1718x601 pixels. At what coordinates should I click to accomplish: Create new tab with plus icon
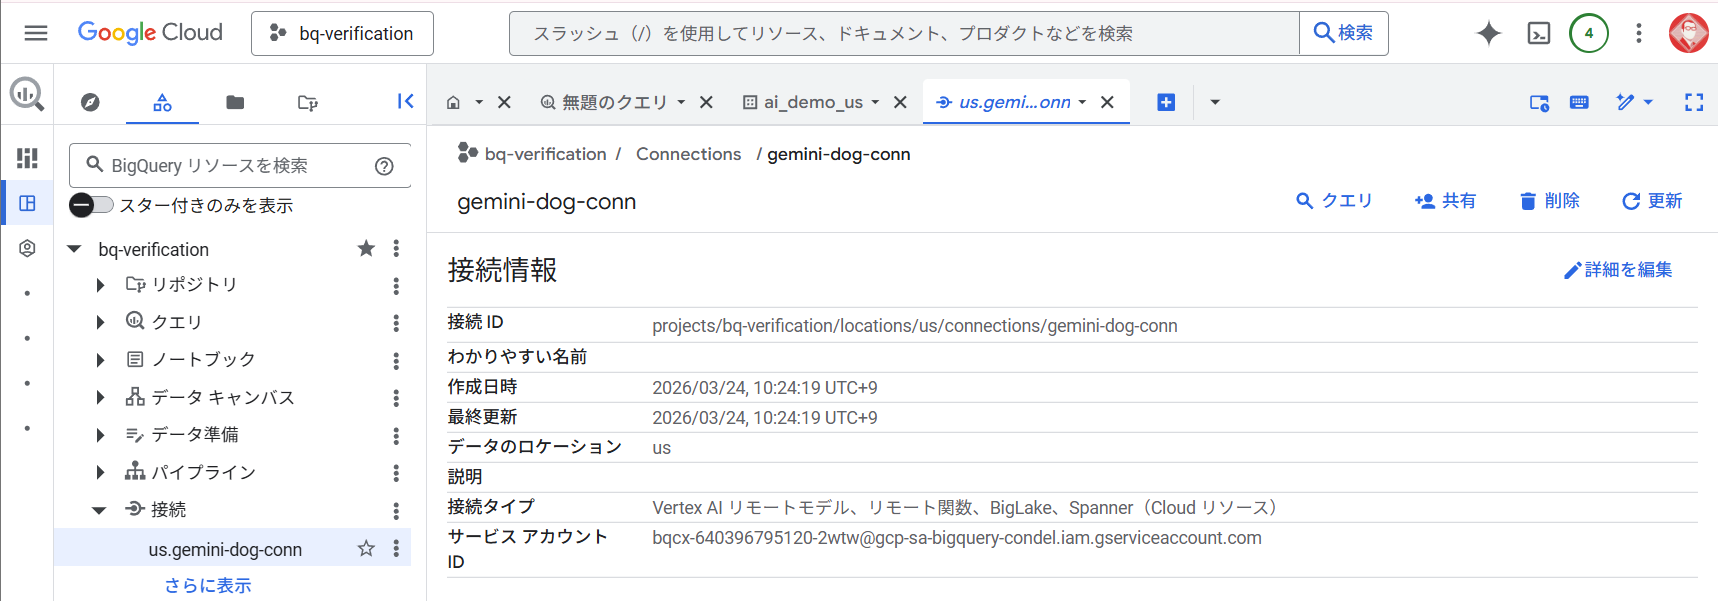coord(1166,102)
